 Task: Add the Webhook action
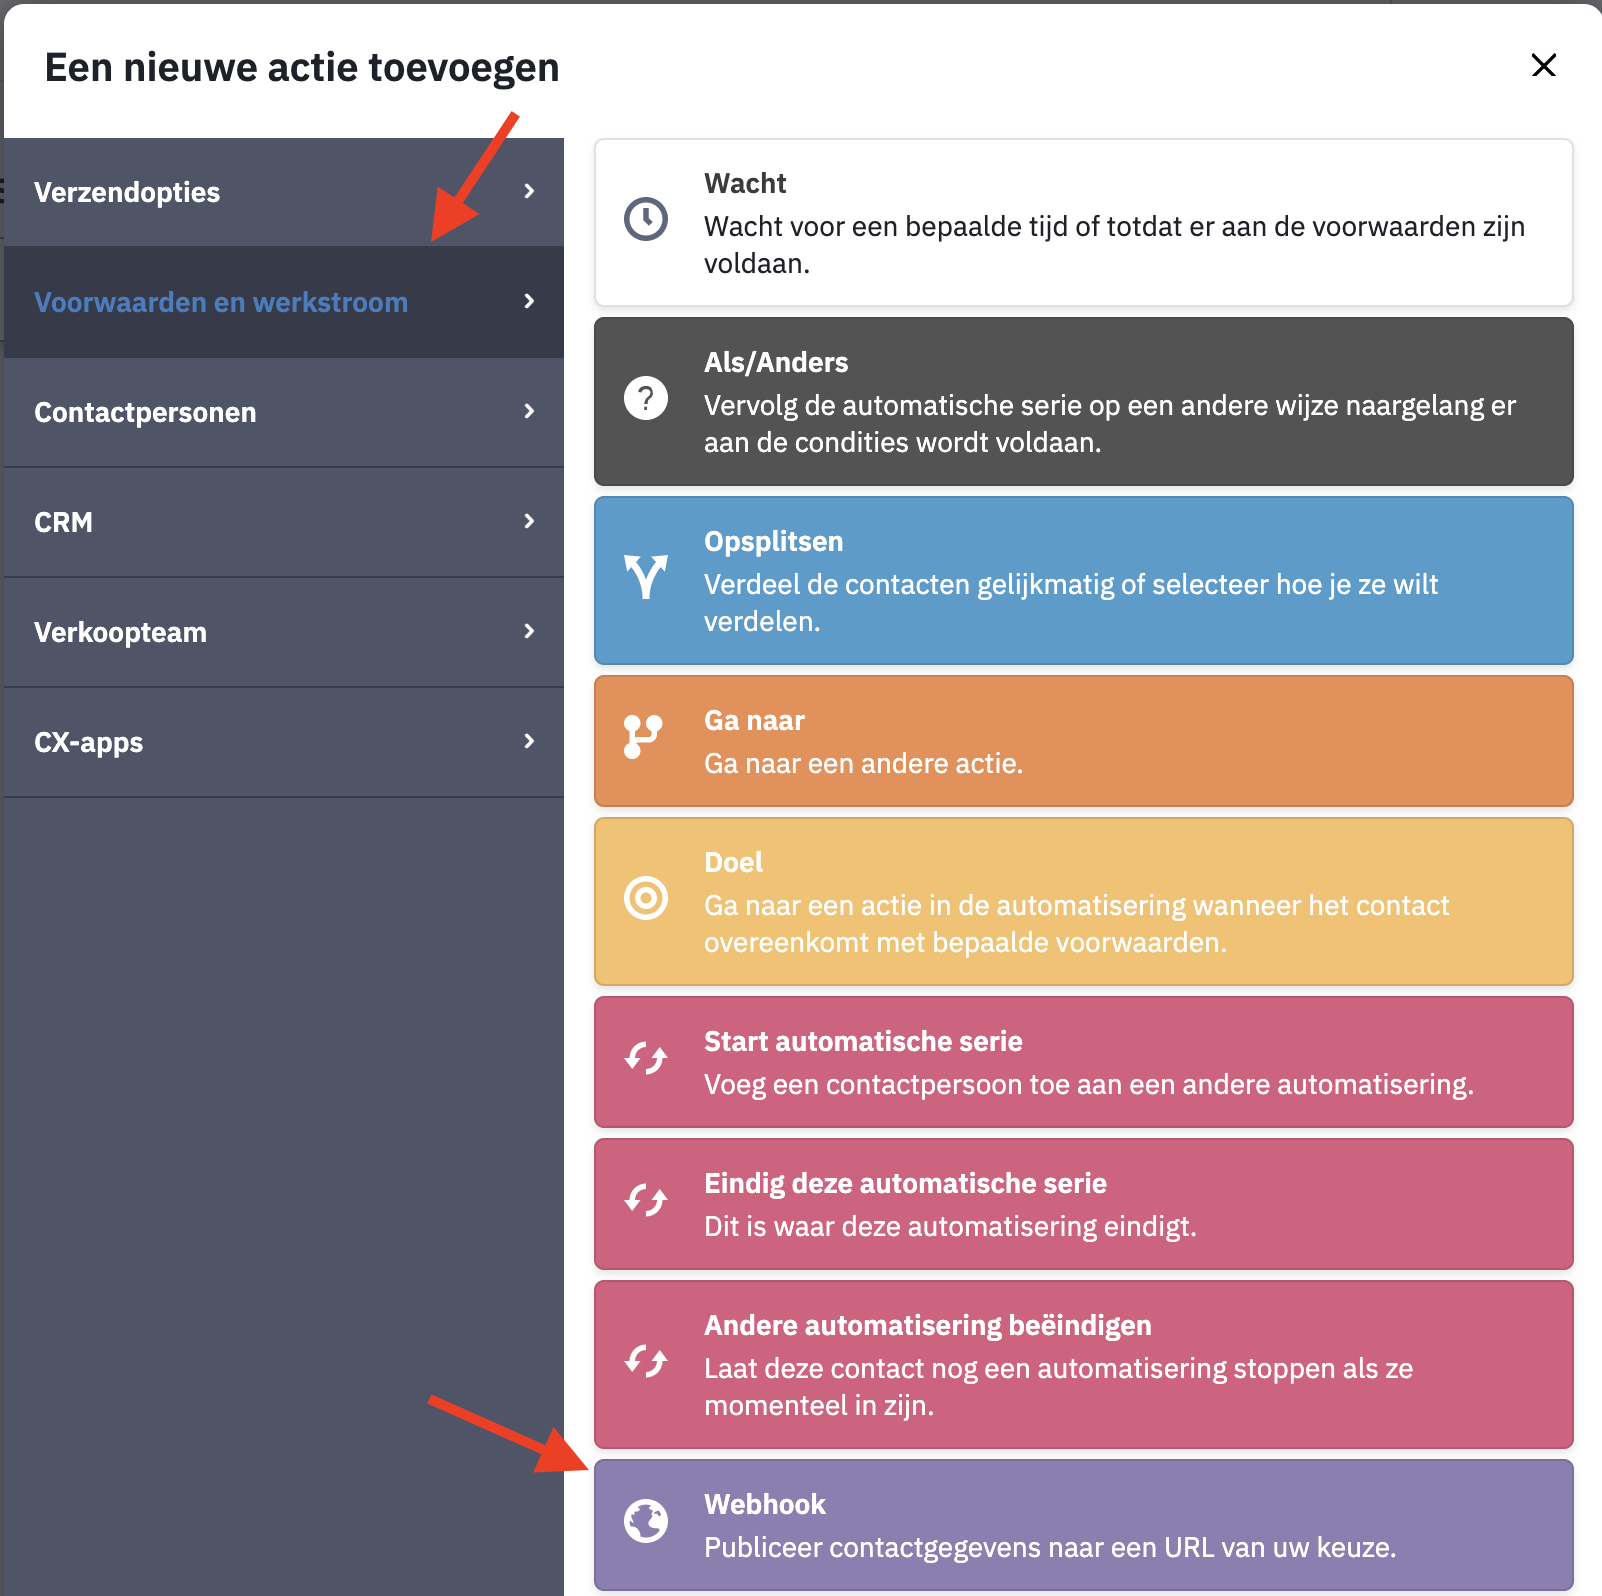1084,1524
